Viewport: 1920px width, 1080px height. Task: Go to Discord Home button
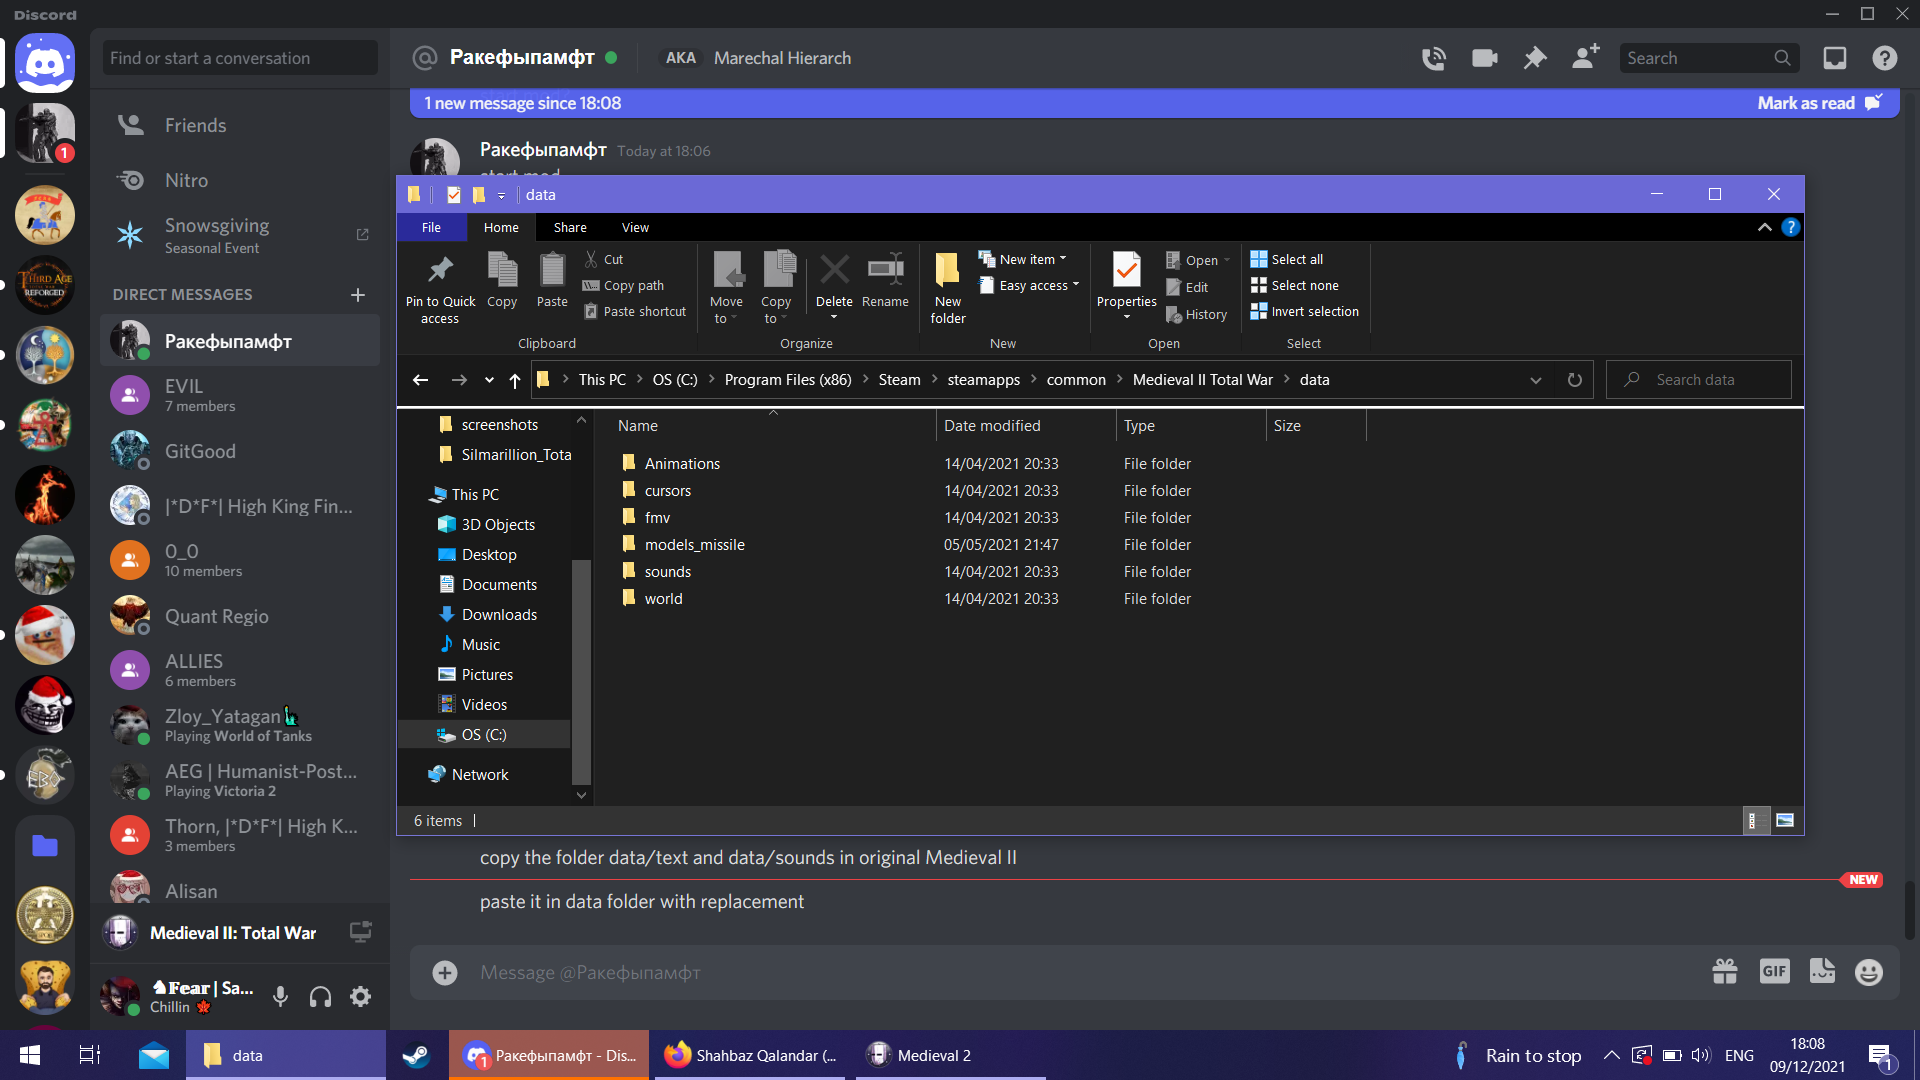45,63
